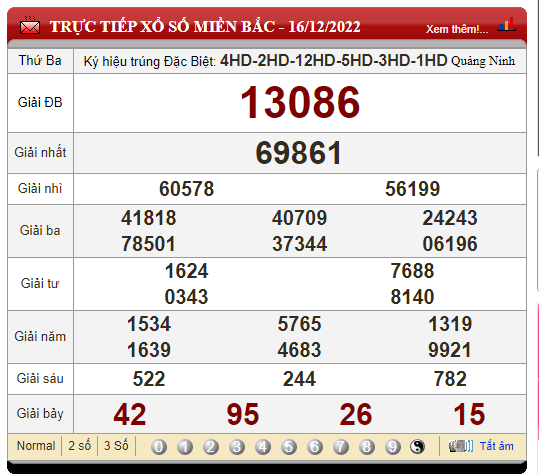Open the bar chart statistics icon

pyautogui.click(x=506, y=25)
